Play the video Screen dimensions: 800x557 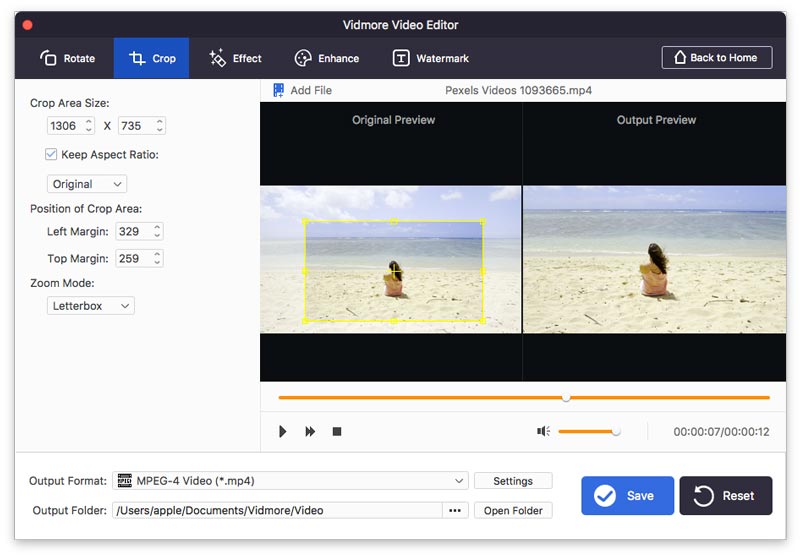[282, 432]
